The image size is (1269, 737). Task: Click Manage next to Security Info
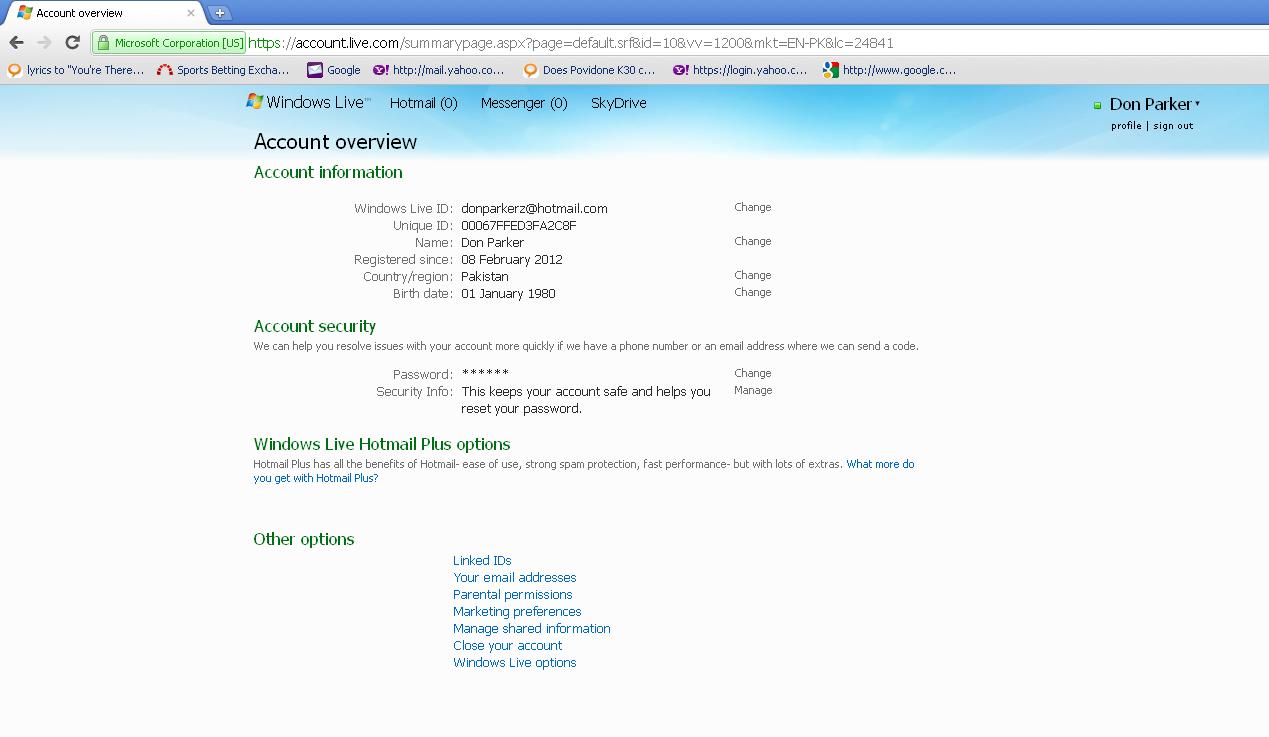[x=752, y=390]
